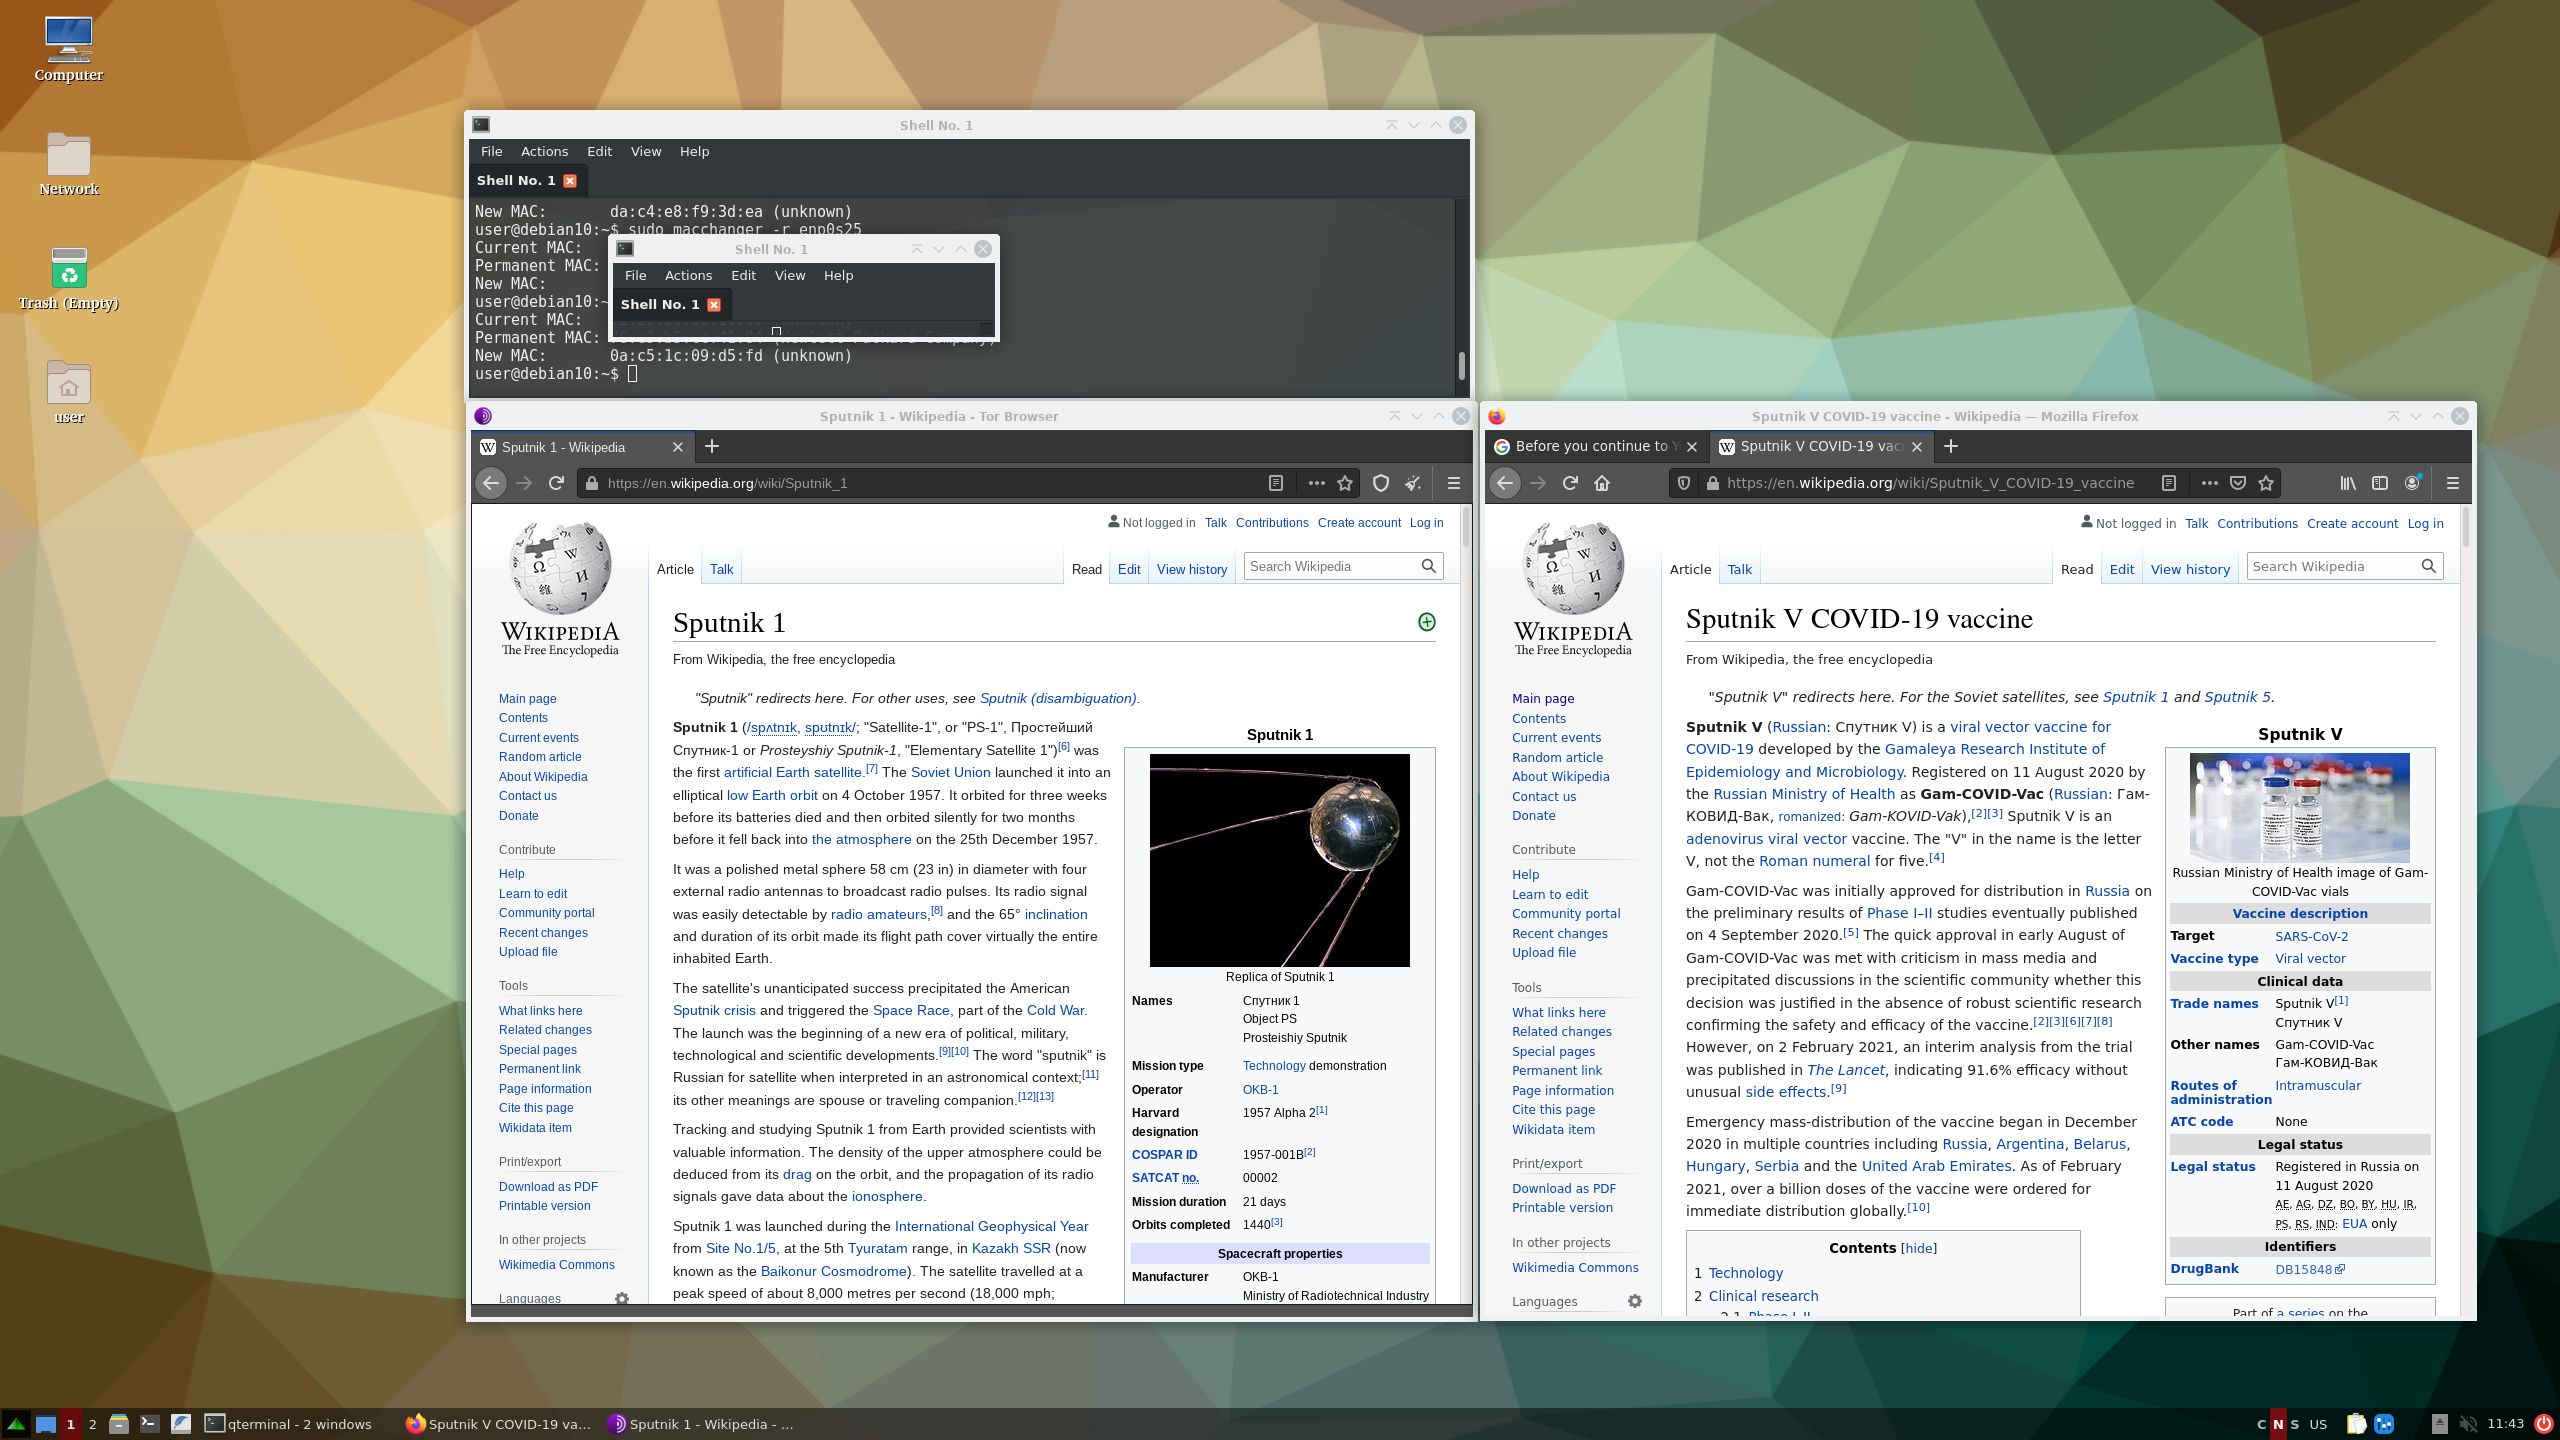Reload the Sputnik V page in Firefox
Viewport: 2560px width, 1440px height.
[1570, 483]
